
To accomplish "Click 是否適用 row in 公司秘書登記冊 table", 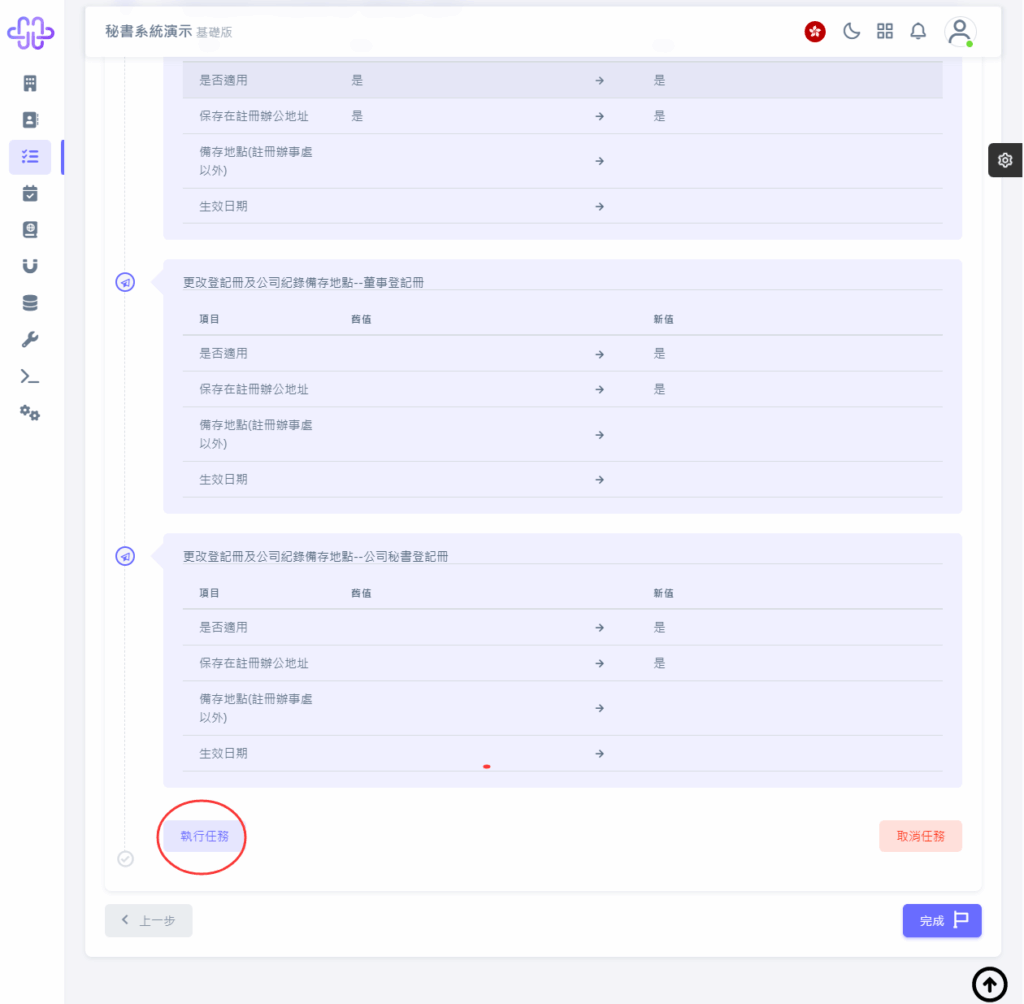I will 562,627.
